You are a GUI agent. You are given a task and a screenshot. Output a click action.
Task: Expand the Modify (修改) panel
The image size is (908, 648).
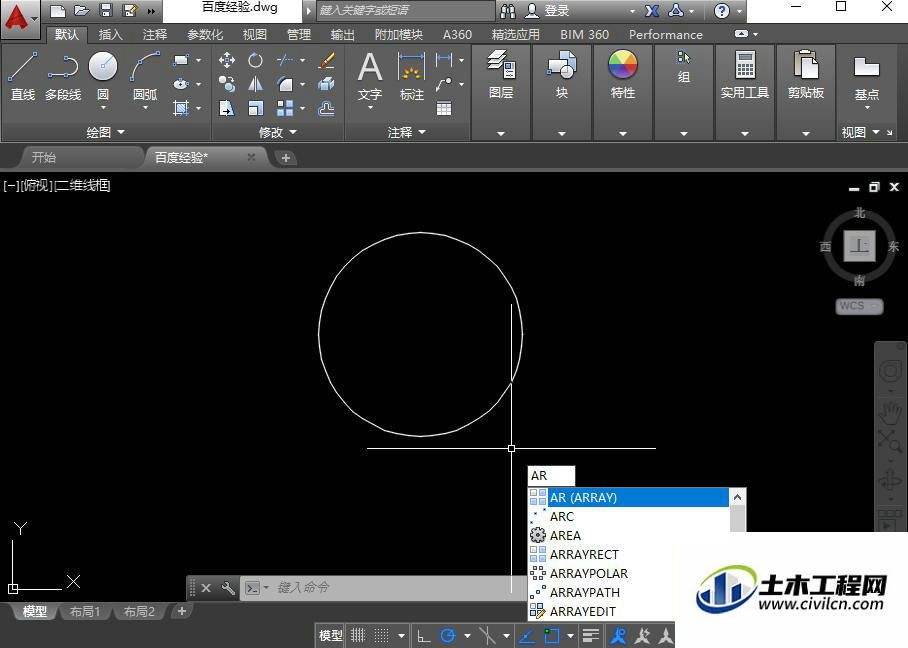pos(277,132)
